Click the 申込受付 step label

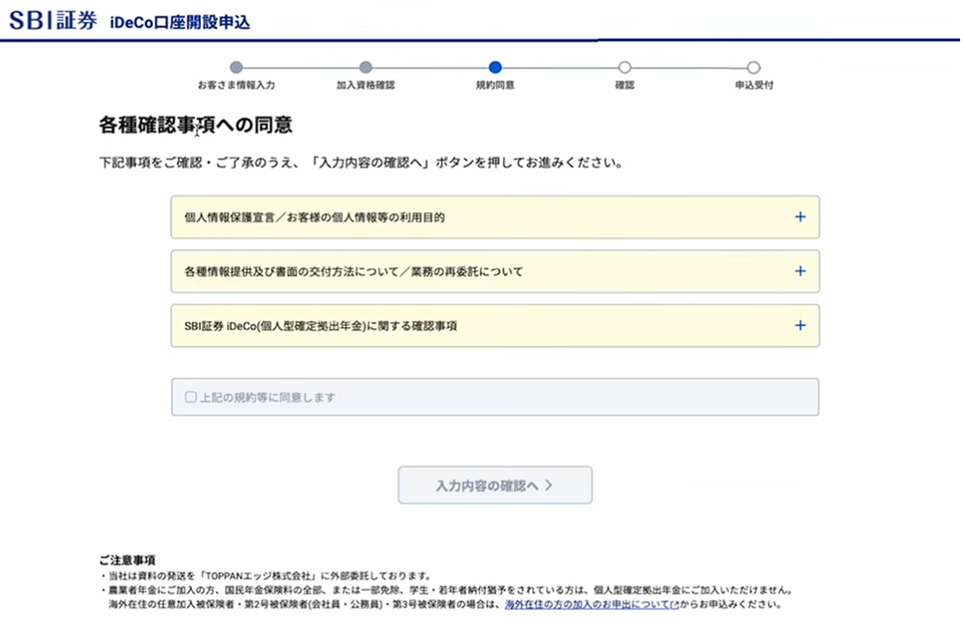point(754,85)
